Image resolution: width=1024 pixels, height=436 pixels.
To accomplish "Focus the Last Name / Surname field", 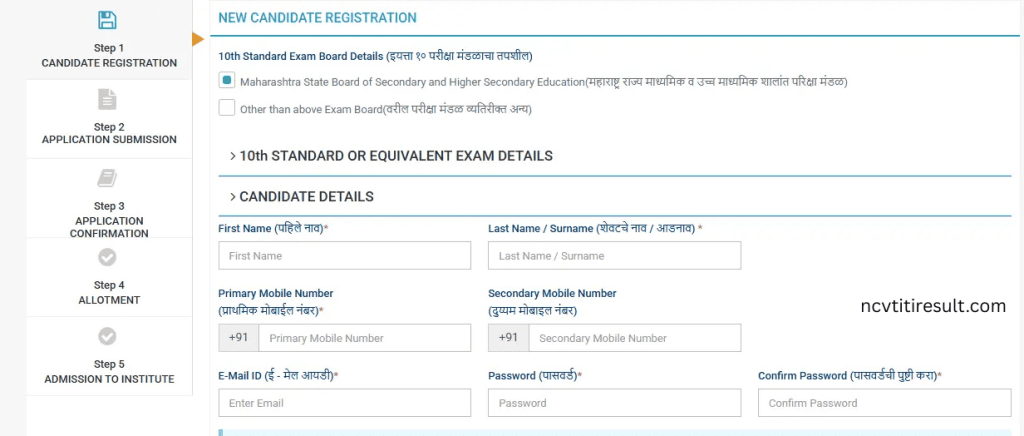I will click(614, 256).
